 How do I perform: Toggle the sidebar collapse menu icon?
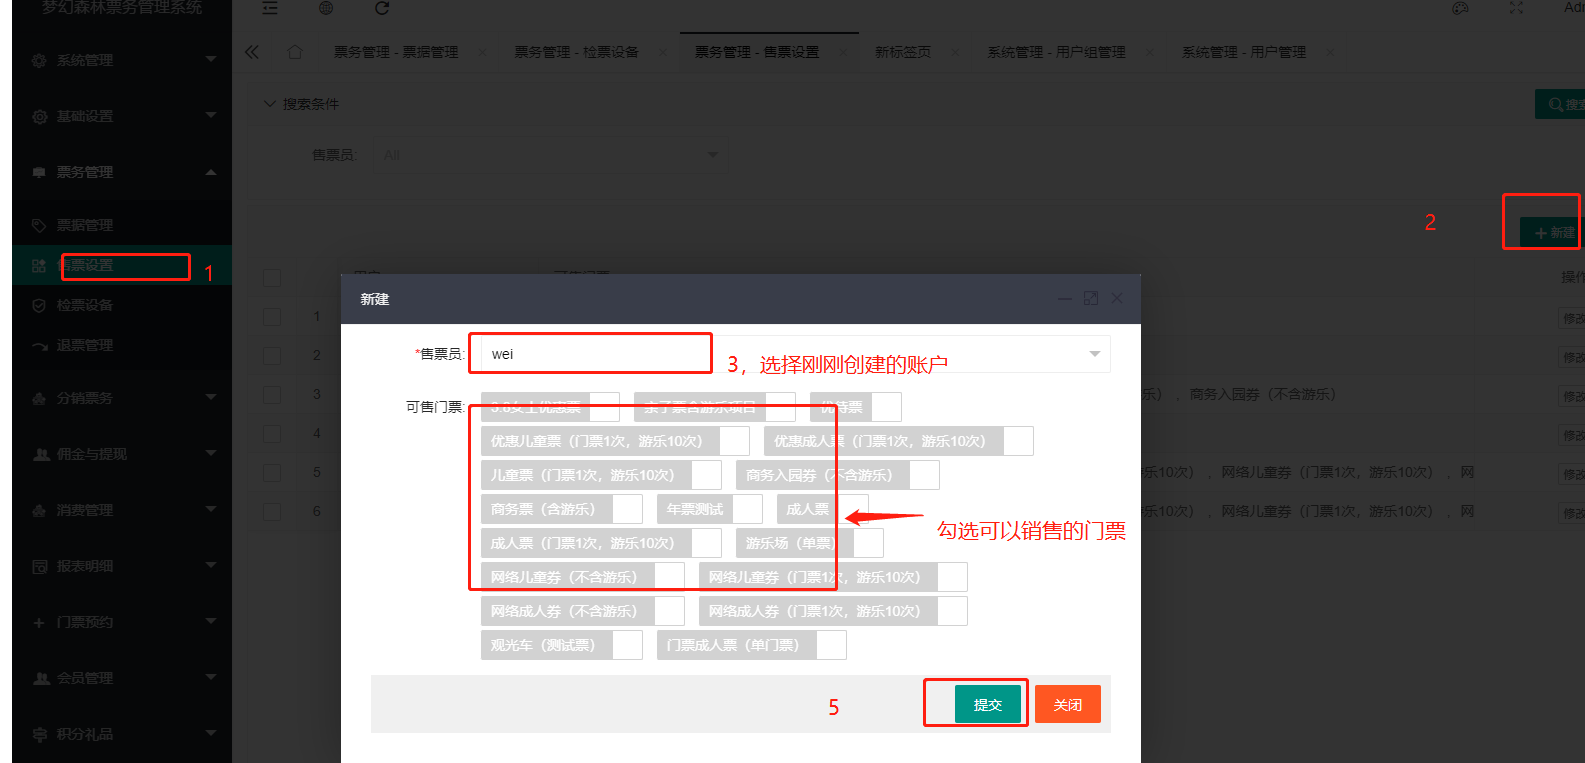(x=270, y=8)
